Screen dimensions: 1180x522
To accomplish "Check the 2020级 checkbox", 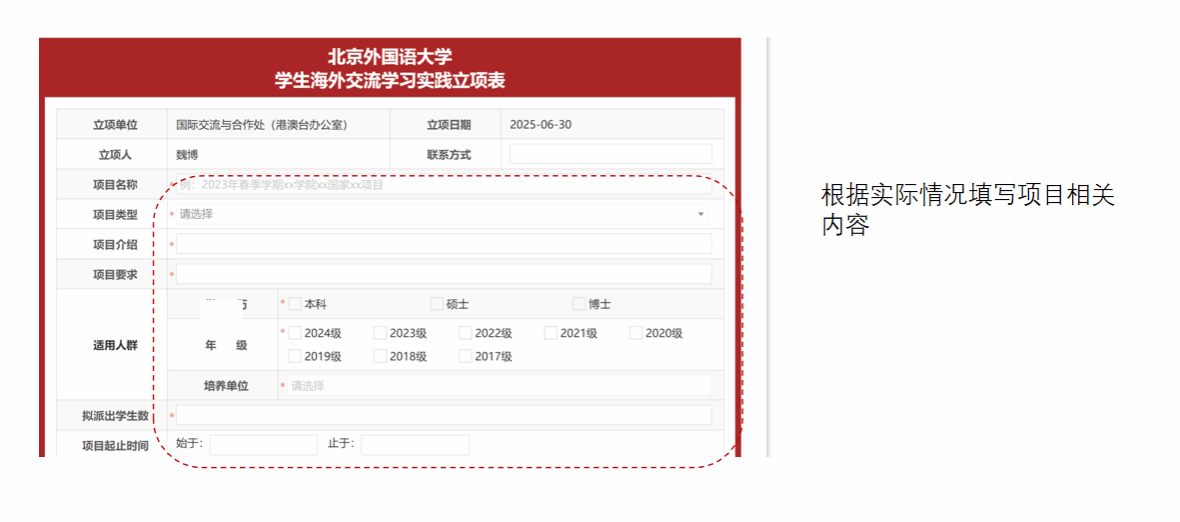I will pos(636,333).
